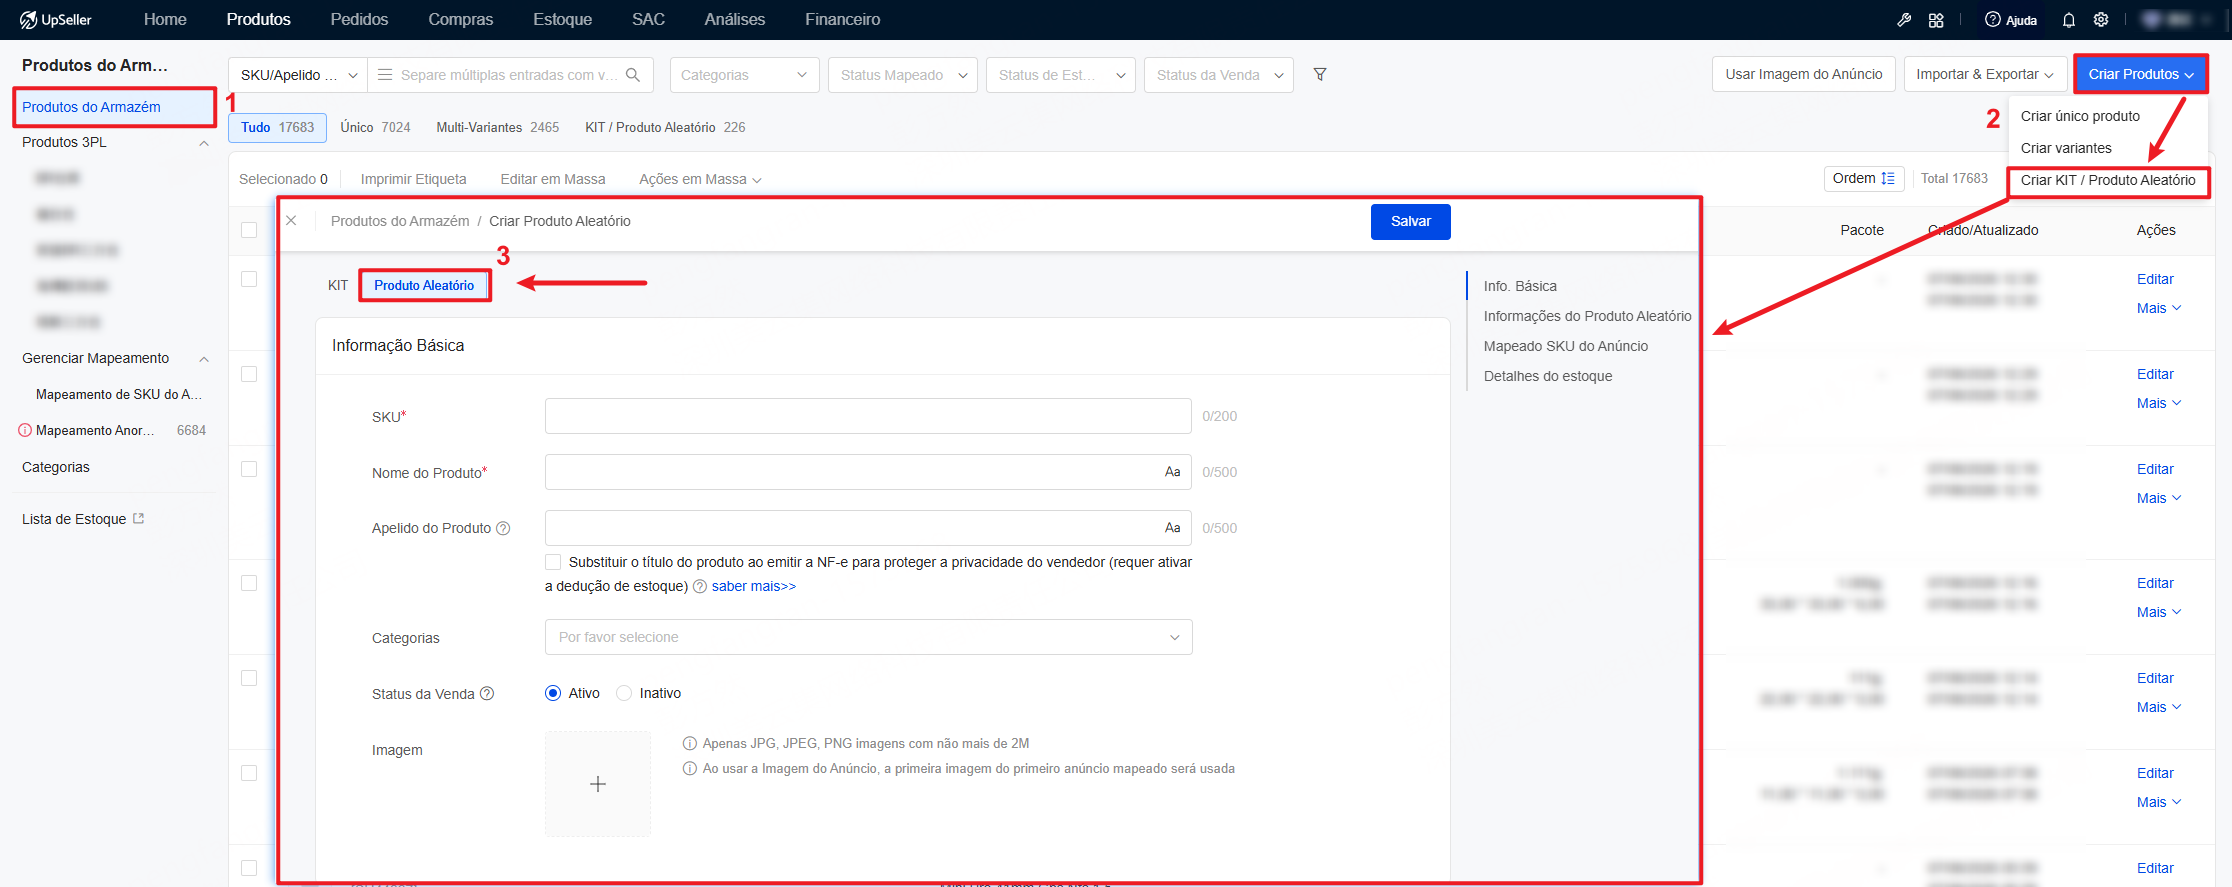Image resolution: width=2232 pixels, height=887 pixels.
Task: Click the help icon before saber mais
Action: [x=700, y=587]
